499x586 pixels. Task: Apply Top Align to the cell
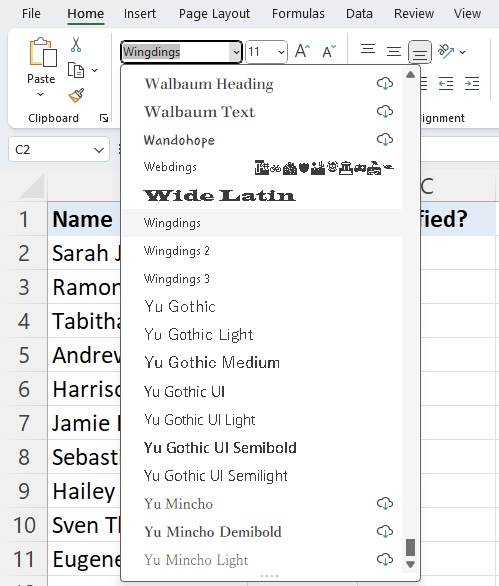368,50
